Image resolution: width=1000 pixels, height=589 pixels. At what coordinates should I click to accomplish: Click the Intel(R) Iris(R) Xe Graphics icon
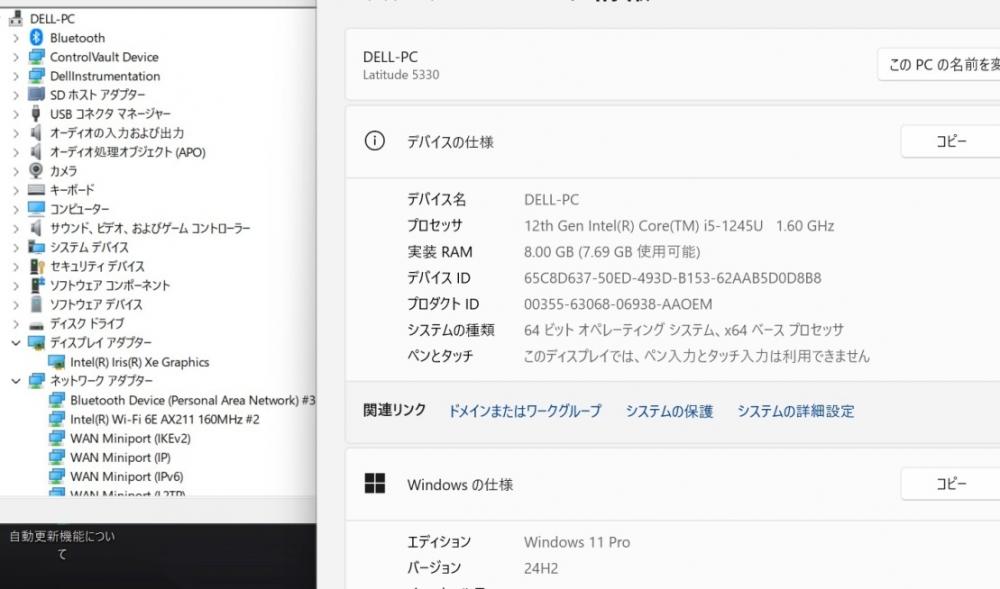(57, 362)
